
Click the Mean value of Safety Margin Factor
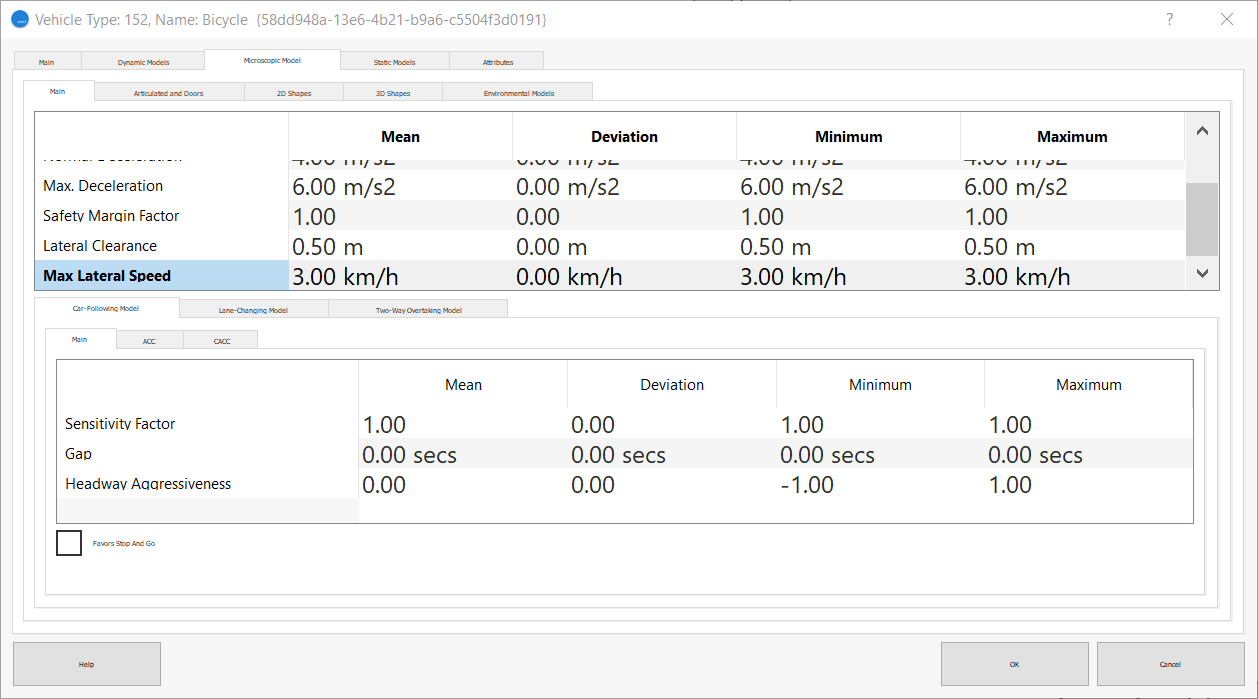tap(400, 216)
